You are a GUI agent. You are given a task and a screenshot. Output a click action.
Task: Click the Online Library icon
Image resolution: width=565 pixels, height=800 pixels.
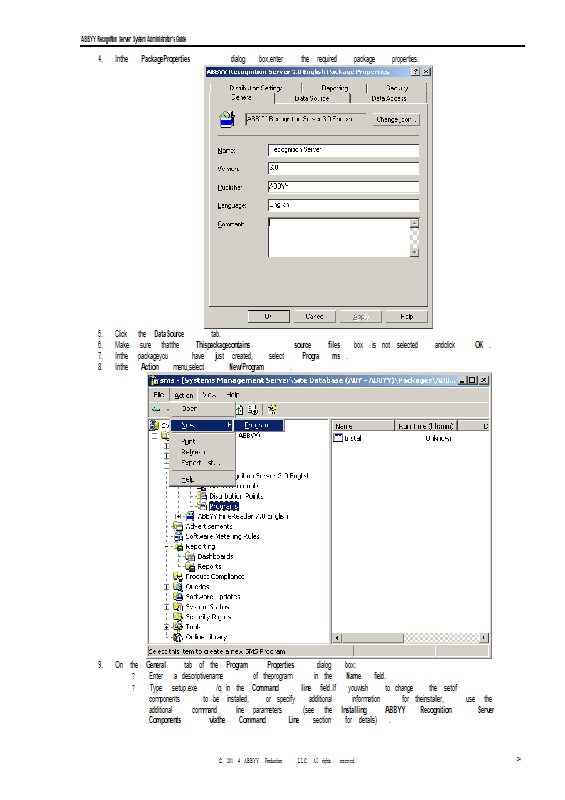[x=178, y=637]
